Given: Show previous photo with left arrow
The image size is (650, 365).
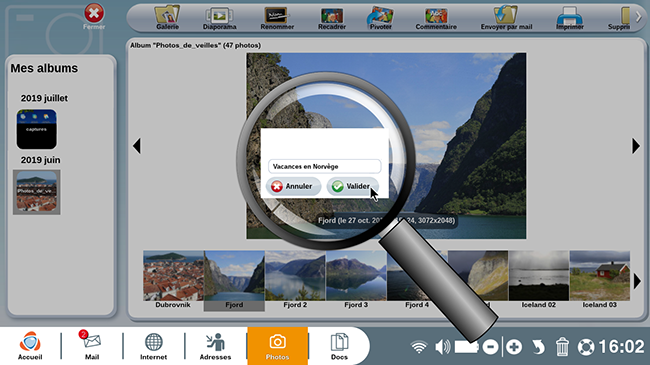Looking at the screenshot, I should pos(137,146).
